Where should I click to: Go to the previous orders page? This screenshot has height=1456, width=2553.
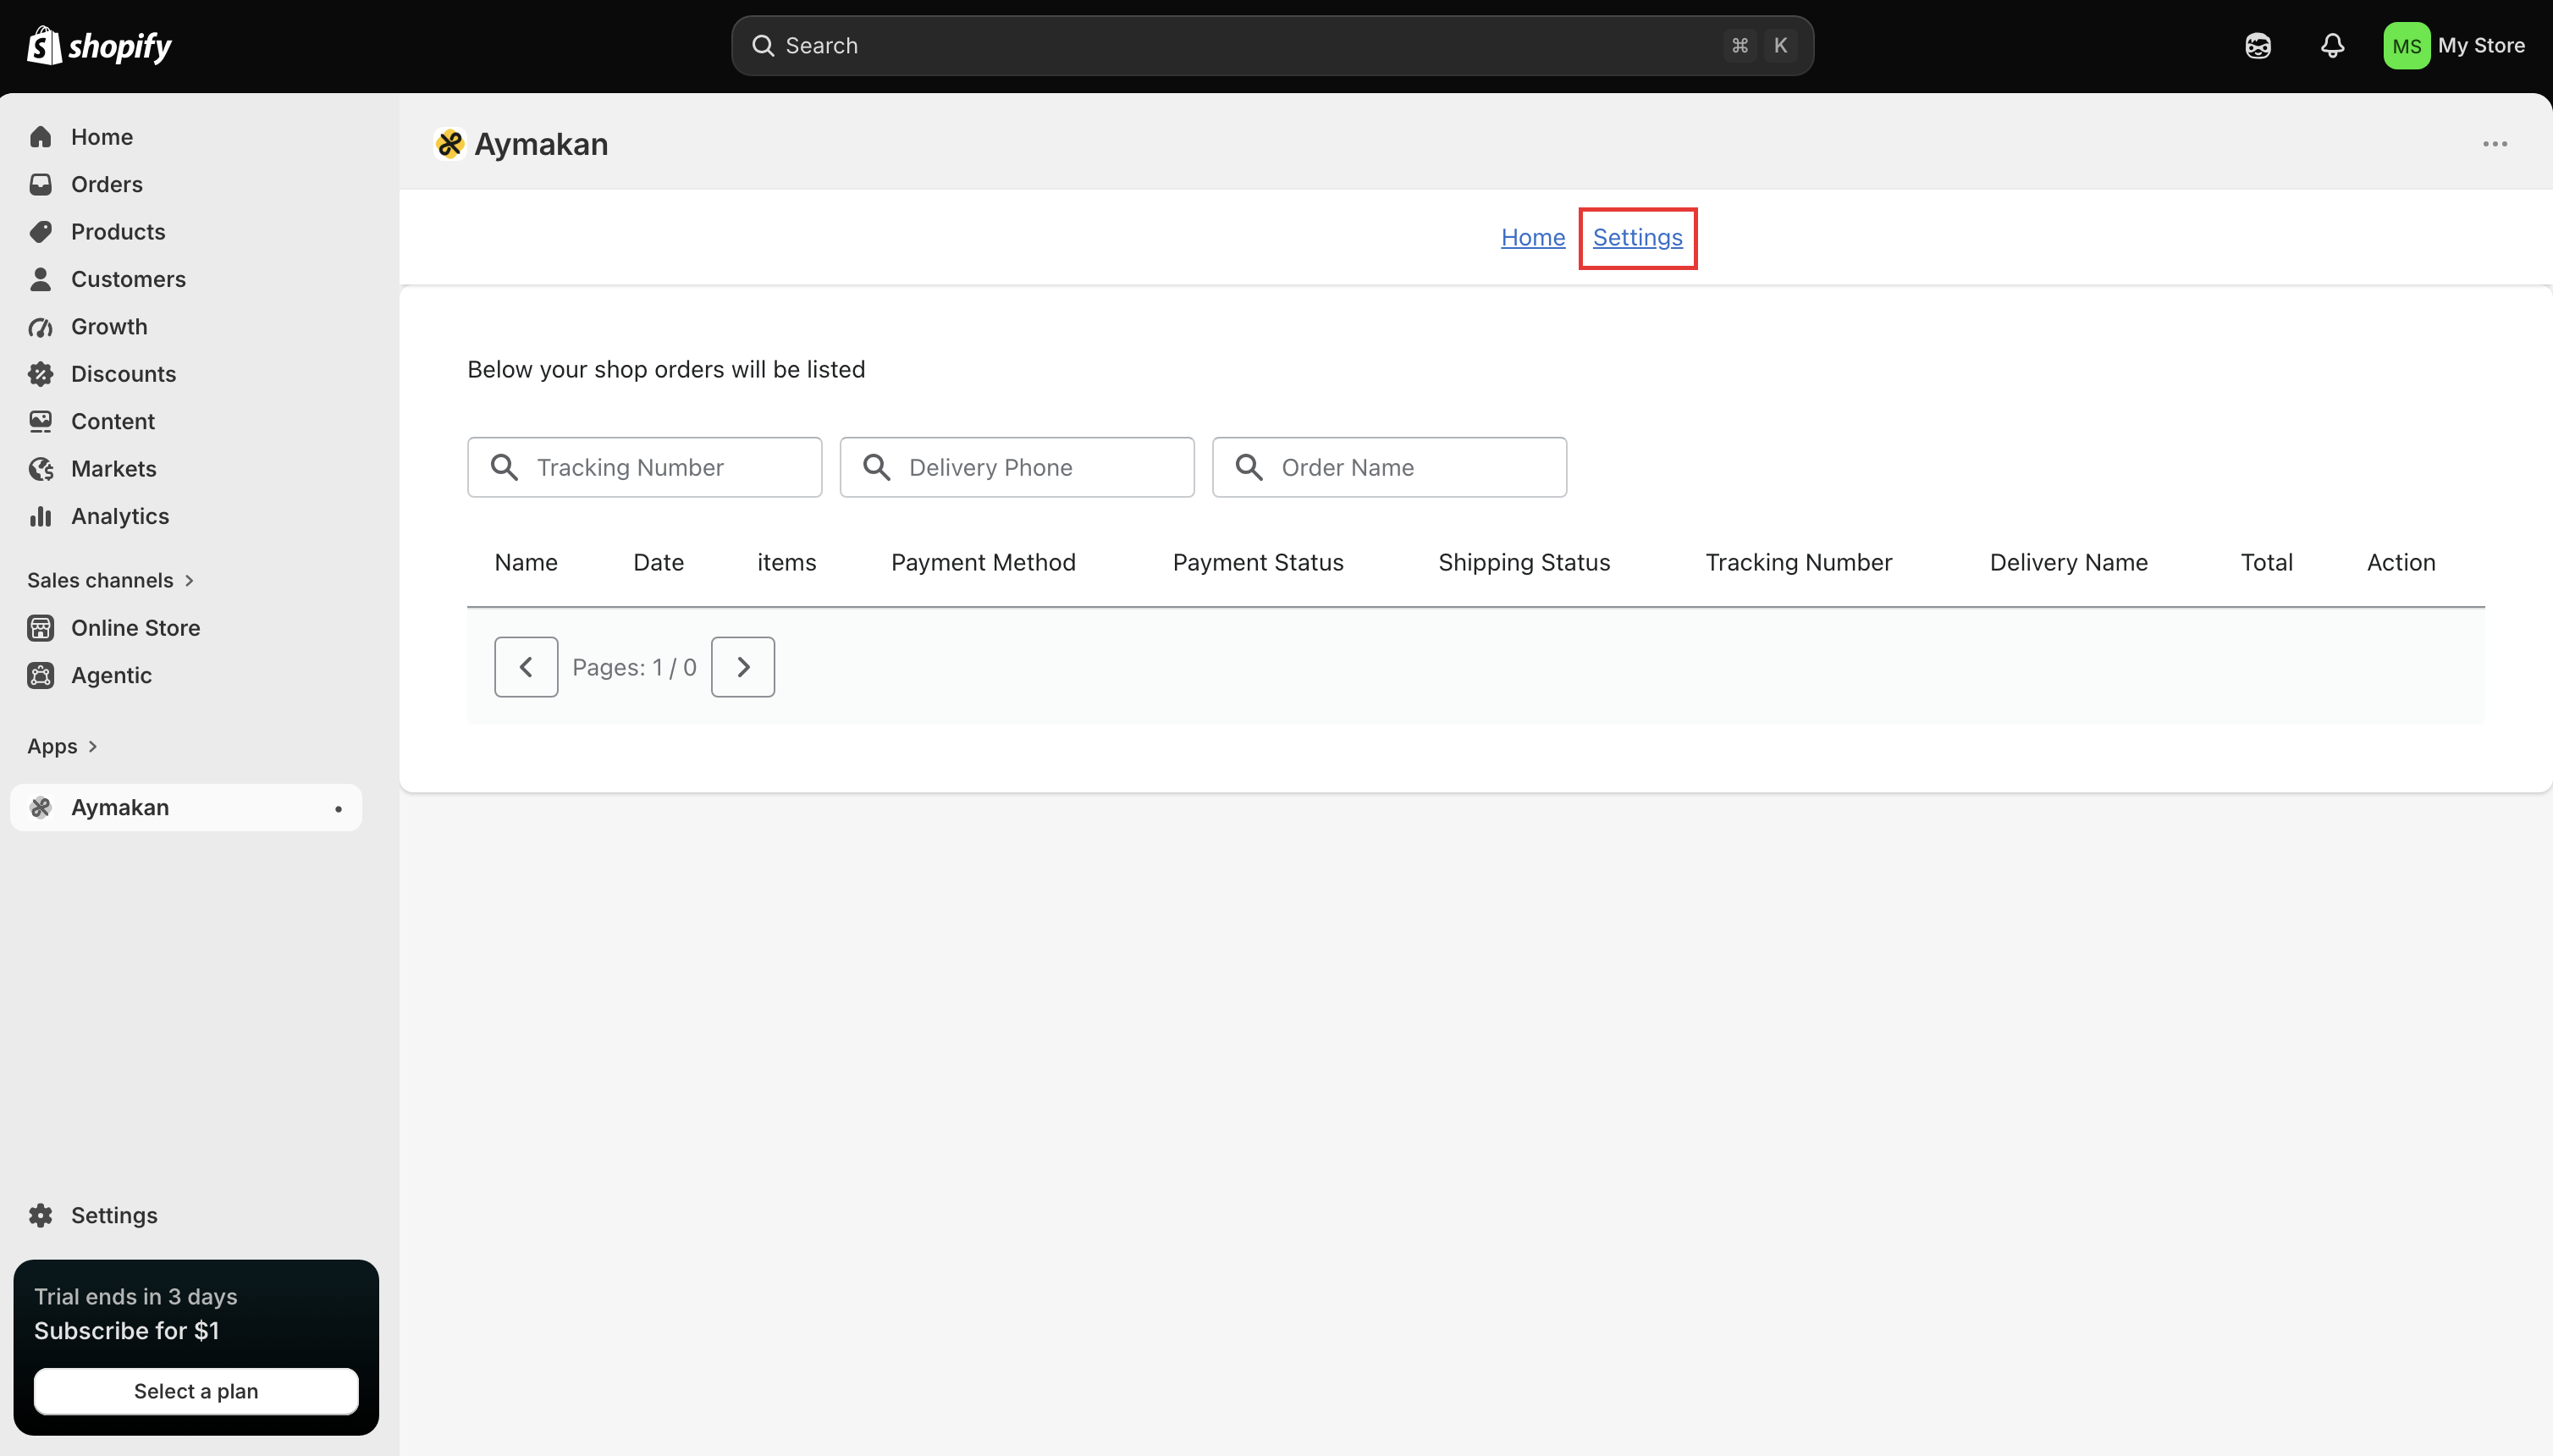526,667
